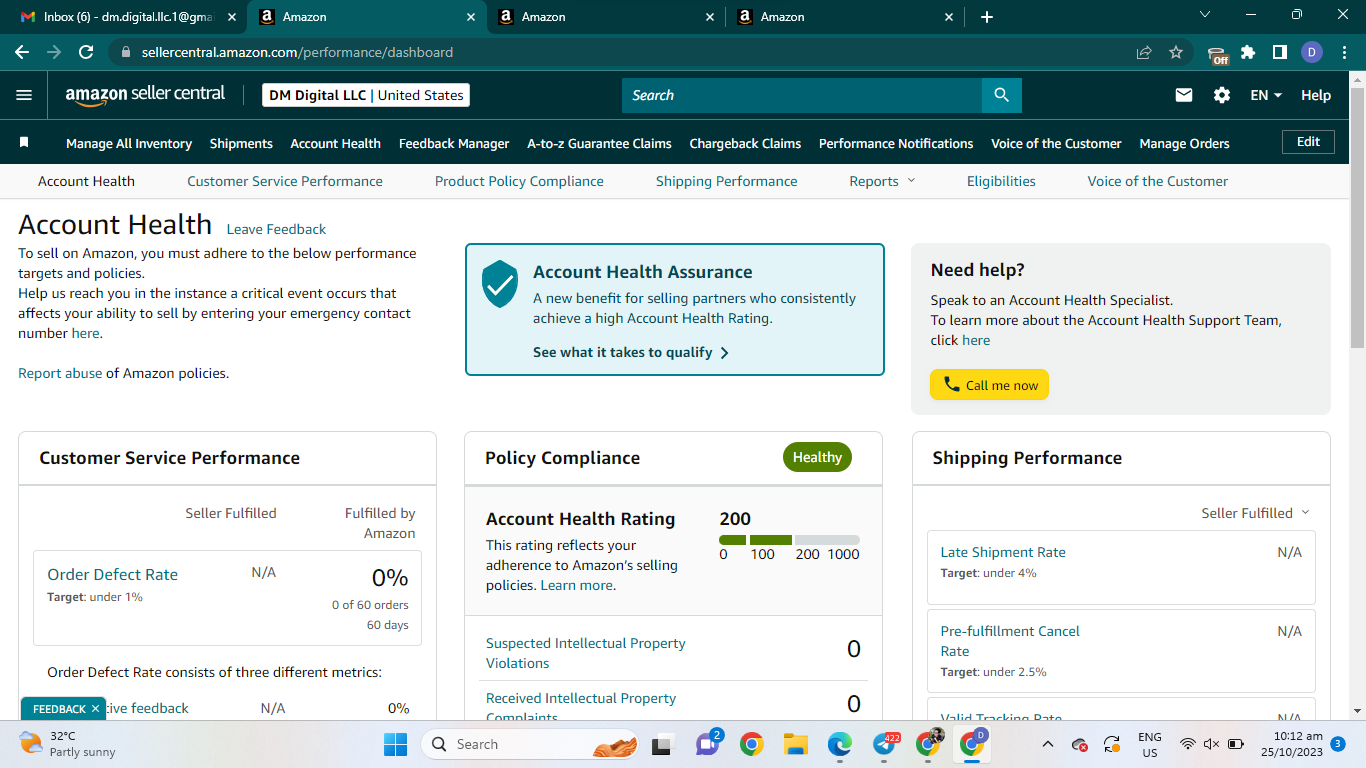
Task: Open the Order Defect Rate link
Action: pos(112,574)
